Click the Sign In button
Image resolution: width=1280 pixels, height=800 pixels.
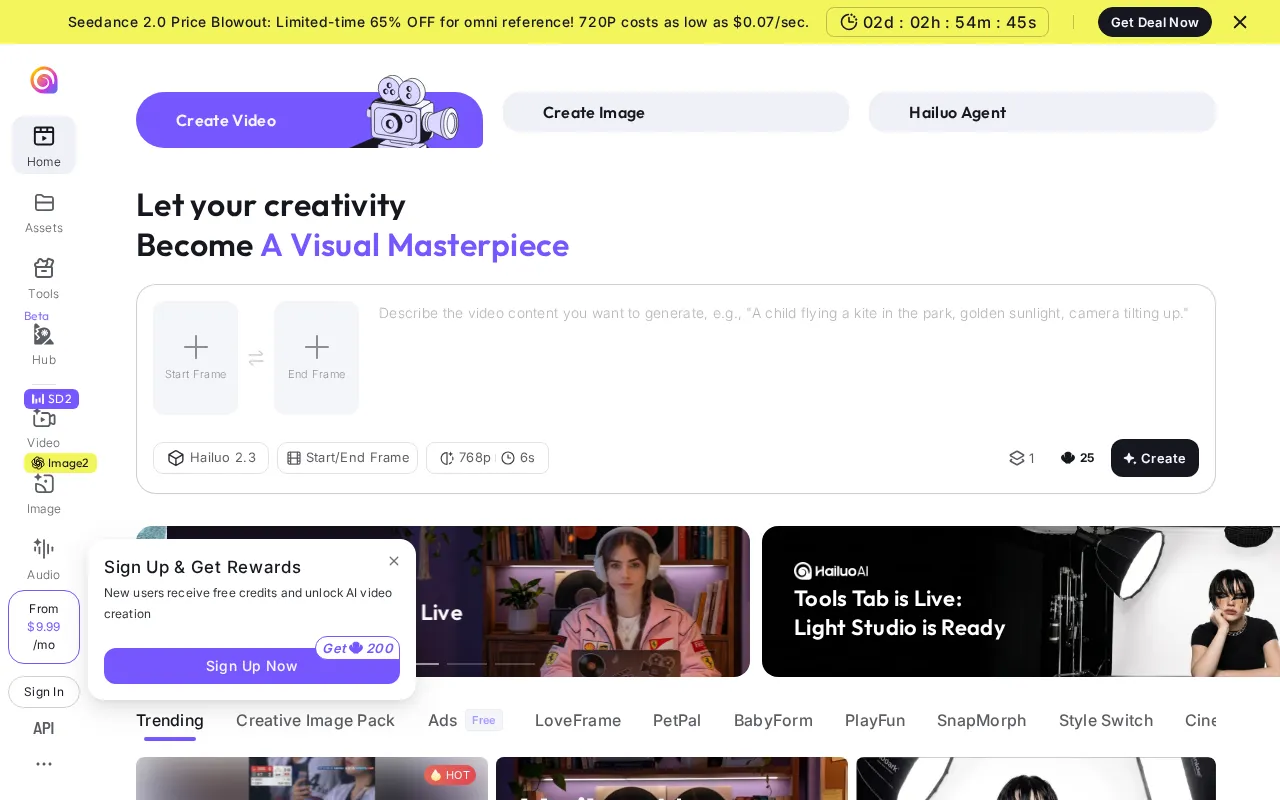(x=44, y=692)
